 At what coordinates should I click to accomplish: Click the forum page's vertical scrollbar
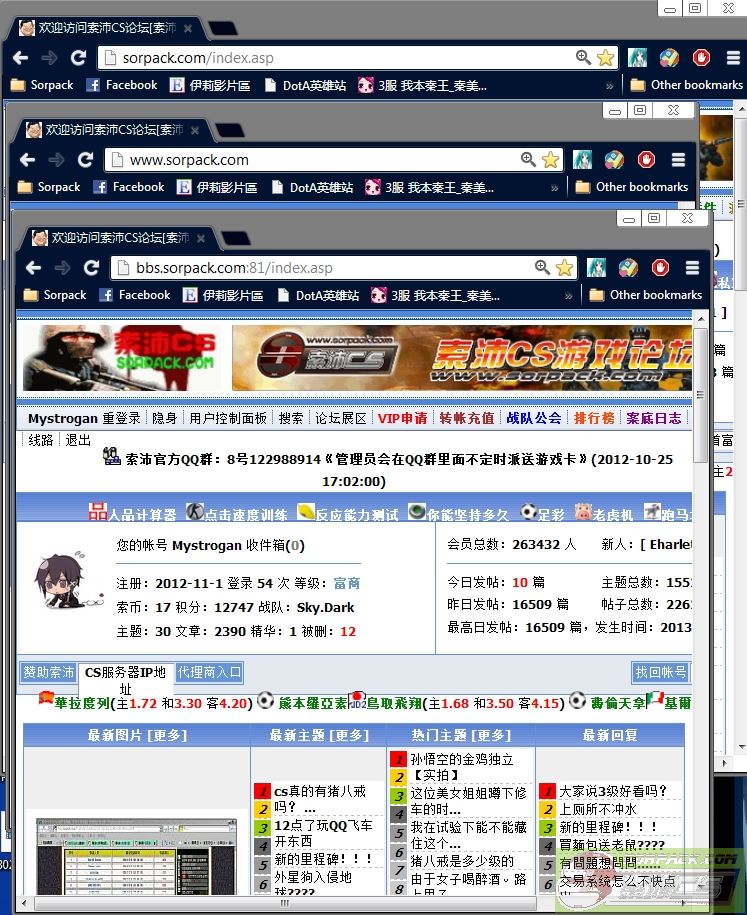pyautogui.click(x=701, y=600)
